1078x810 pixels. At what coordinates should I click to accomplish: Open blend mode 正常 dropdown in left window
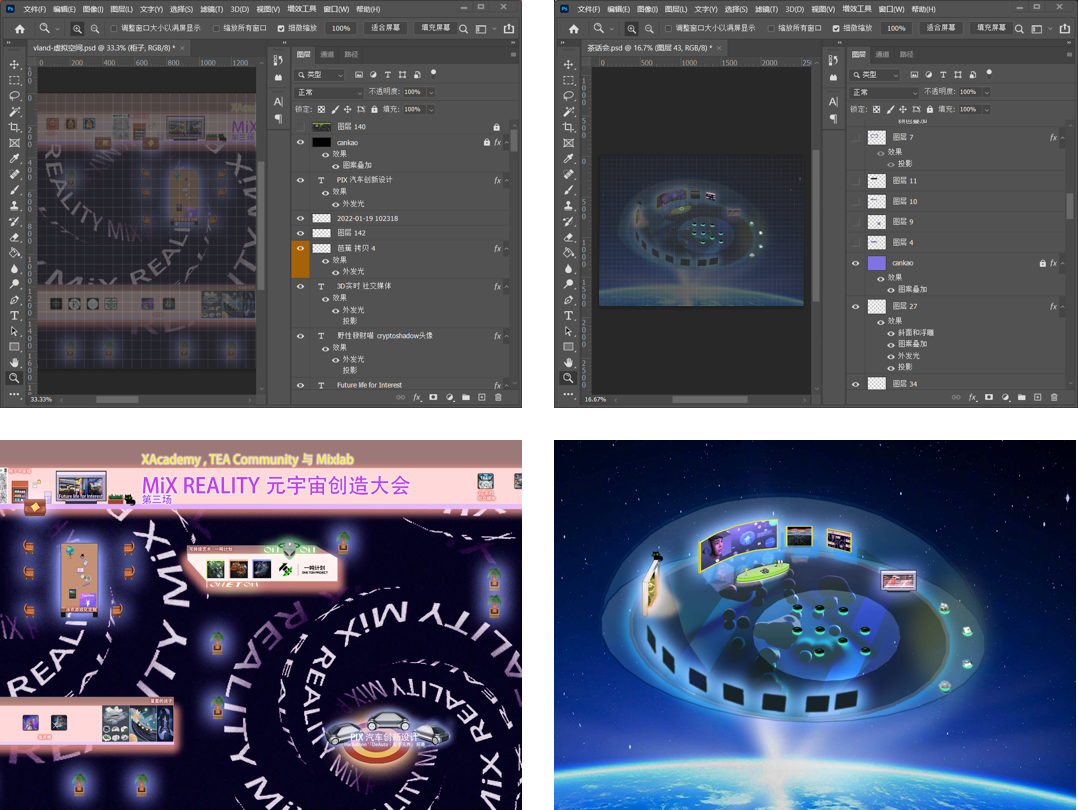pos(329,92)
